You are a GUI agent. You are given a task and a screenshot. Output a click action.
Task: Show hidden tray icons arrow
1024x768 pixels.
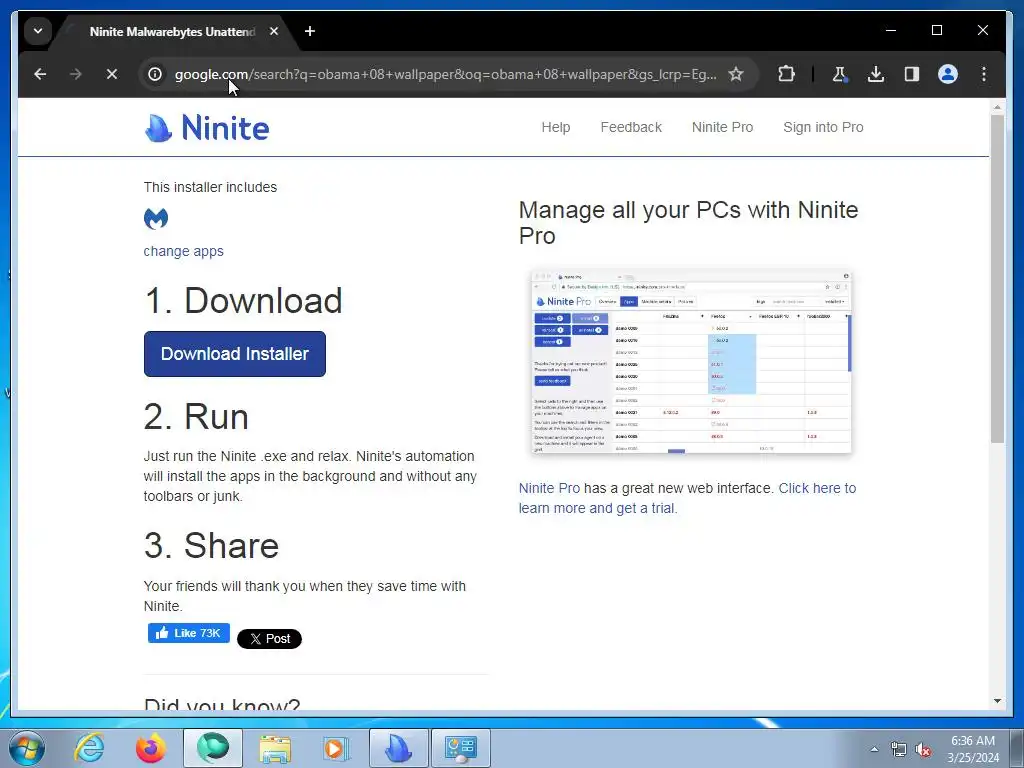tap(874, 749)
